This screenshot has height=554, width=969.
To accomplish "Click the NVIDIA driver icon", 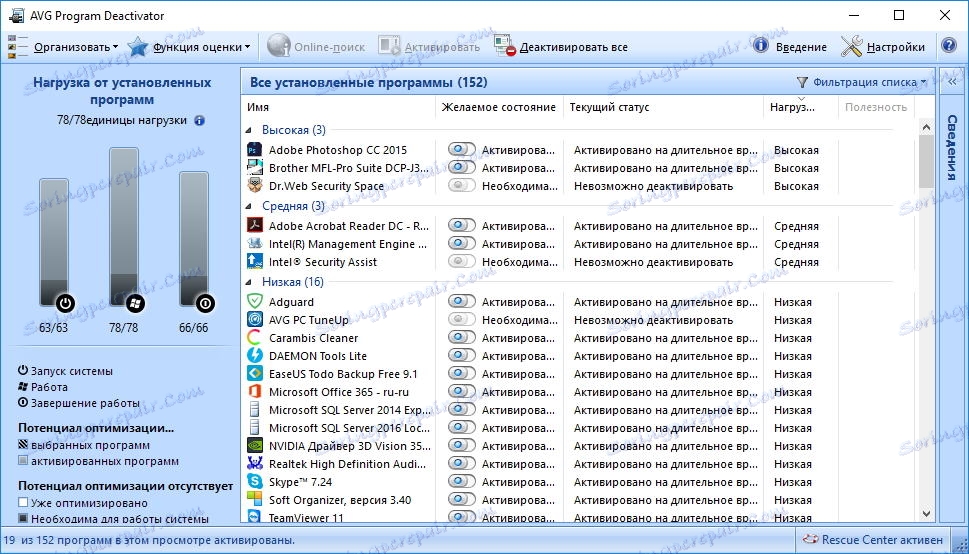I will (255, 446).
